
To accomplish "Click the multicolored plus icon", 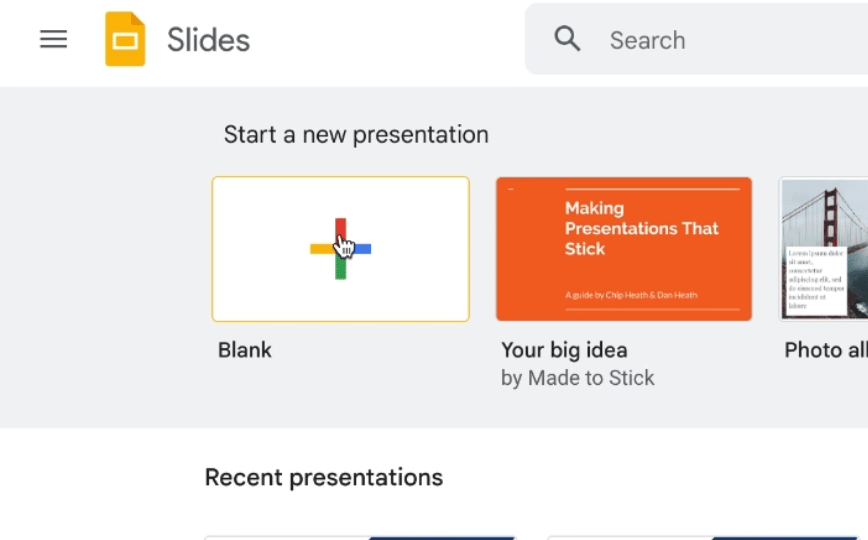I will [x=340, y=249].
